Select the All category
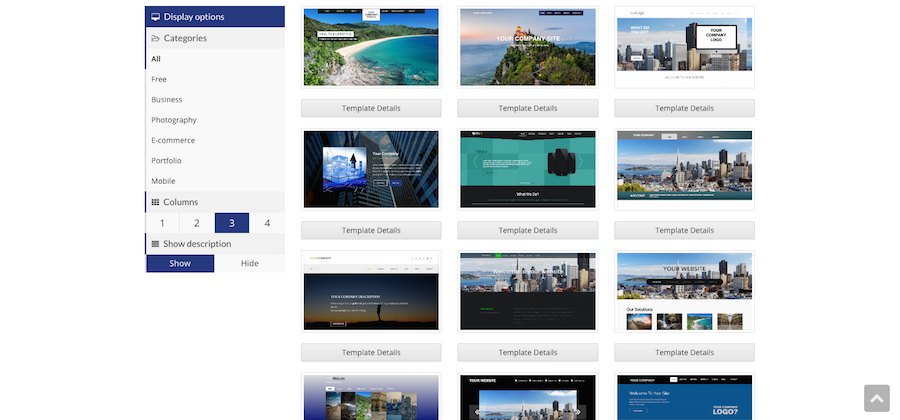This screenshot has width=900, height=420. 215,59
